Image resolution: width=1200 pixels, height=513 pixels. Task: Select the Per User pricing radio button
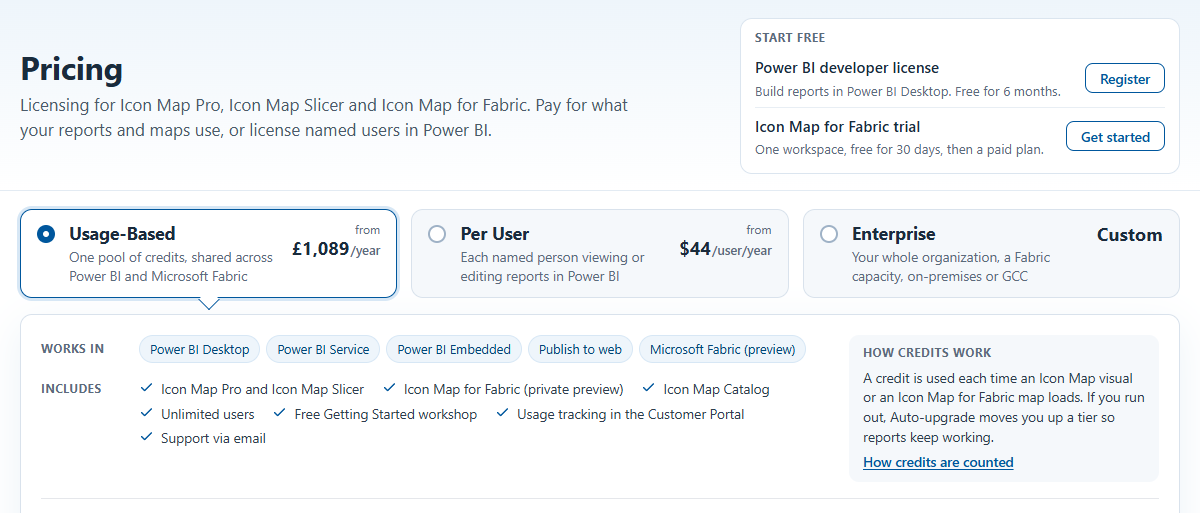436,234
